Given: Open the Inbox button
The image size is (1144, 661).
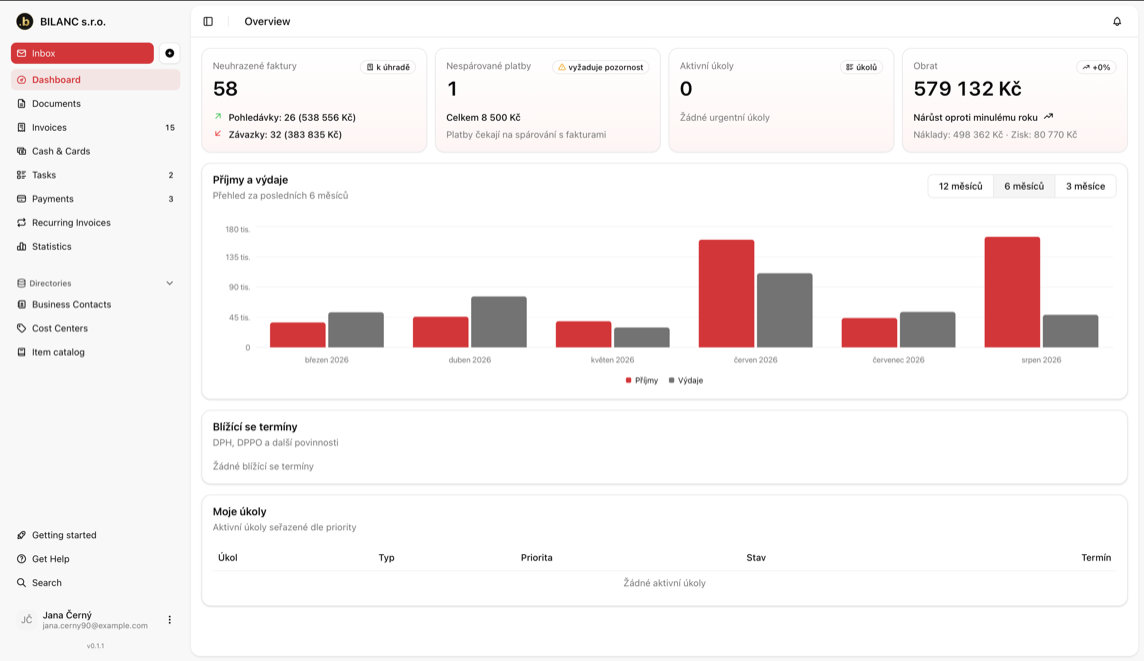Looking at the screenshot, I should (x=82, y=53).
